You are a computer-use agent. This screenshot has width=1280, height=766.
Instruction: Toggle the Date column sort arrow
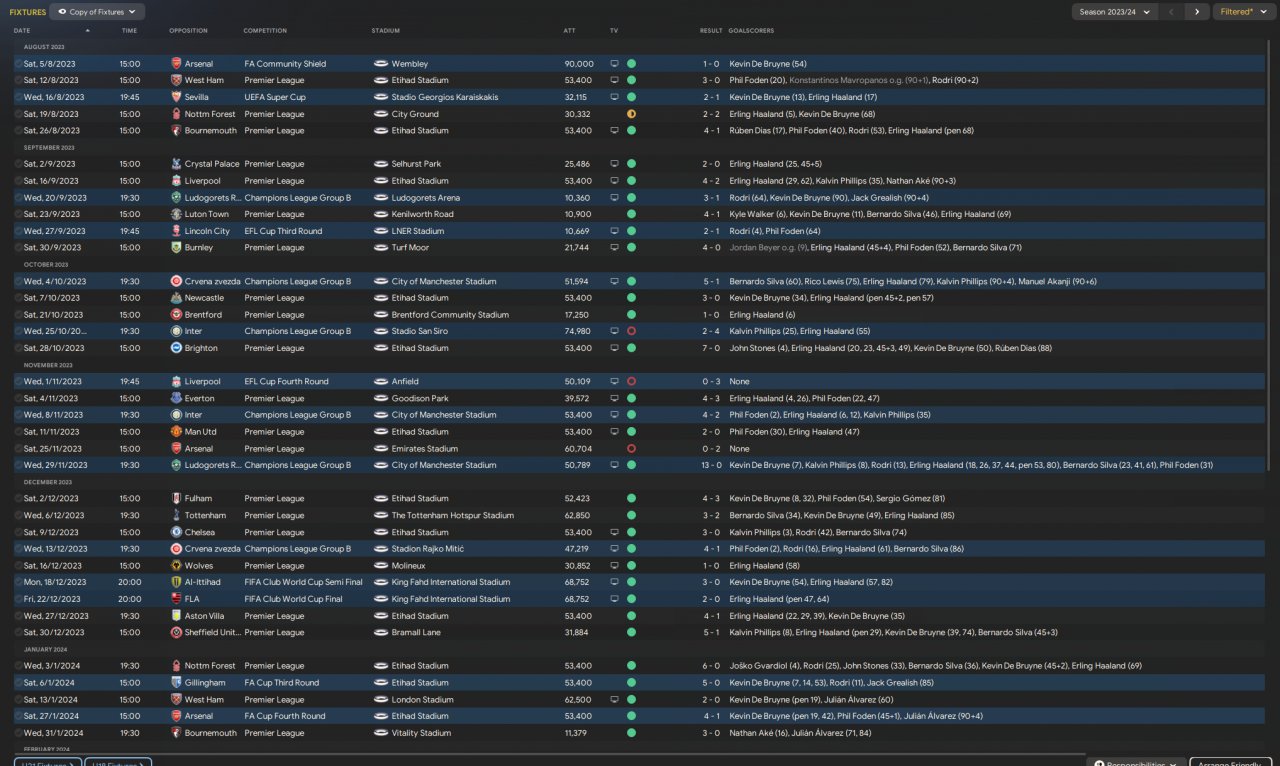tap(87, 31)
